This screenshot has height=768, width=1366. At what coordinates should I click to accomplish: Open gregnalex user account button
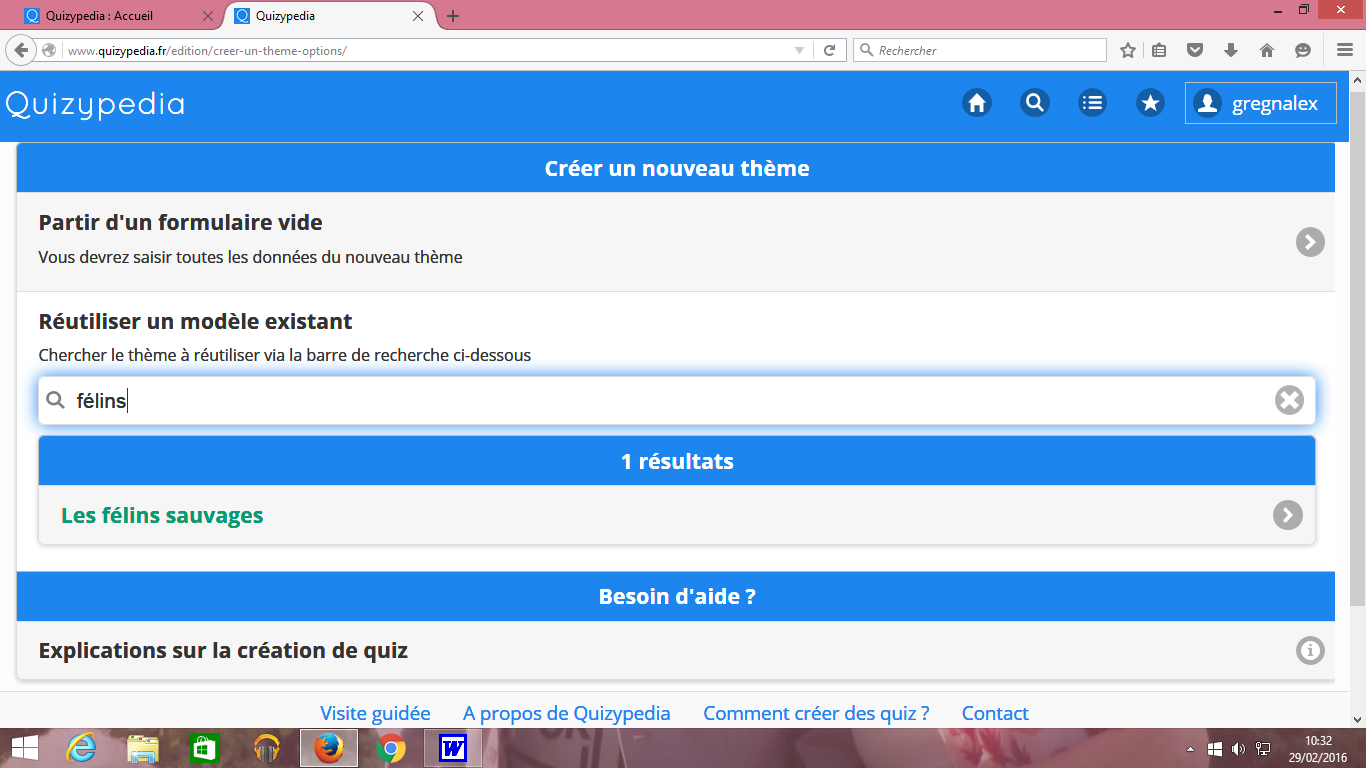[x=1260, y=103]
